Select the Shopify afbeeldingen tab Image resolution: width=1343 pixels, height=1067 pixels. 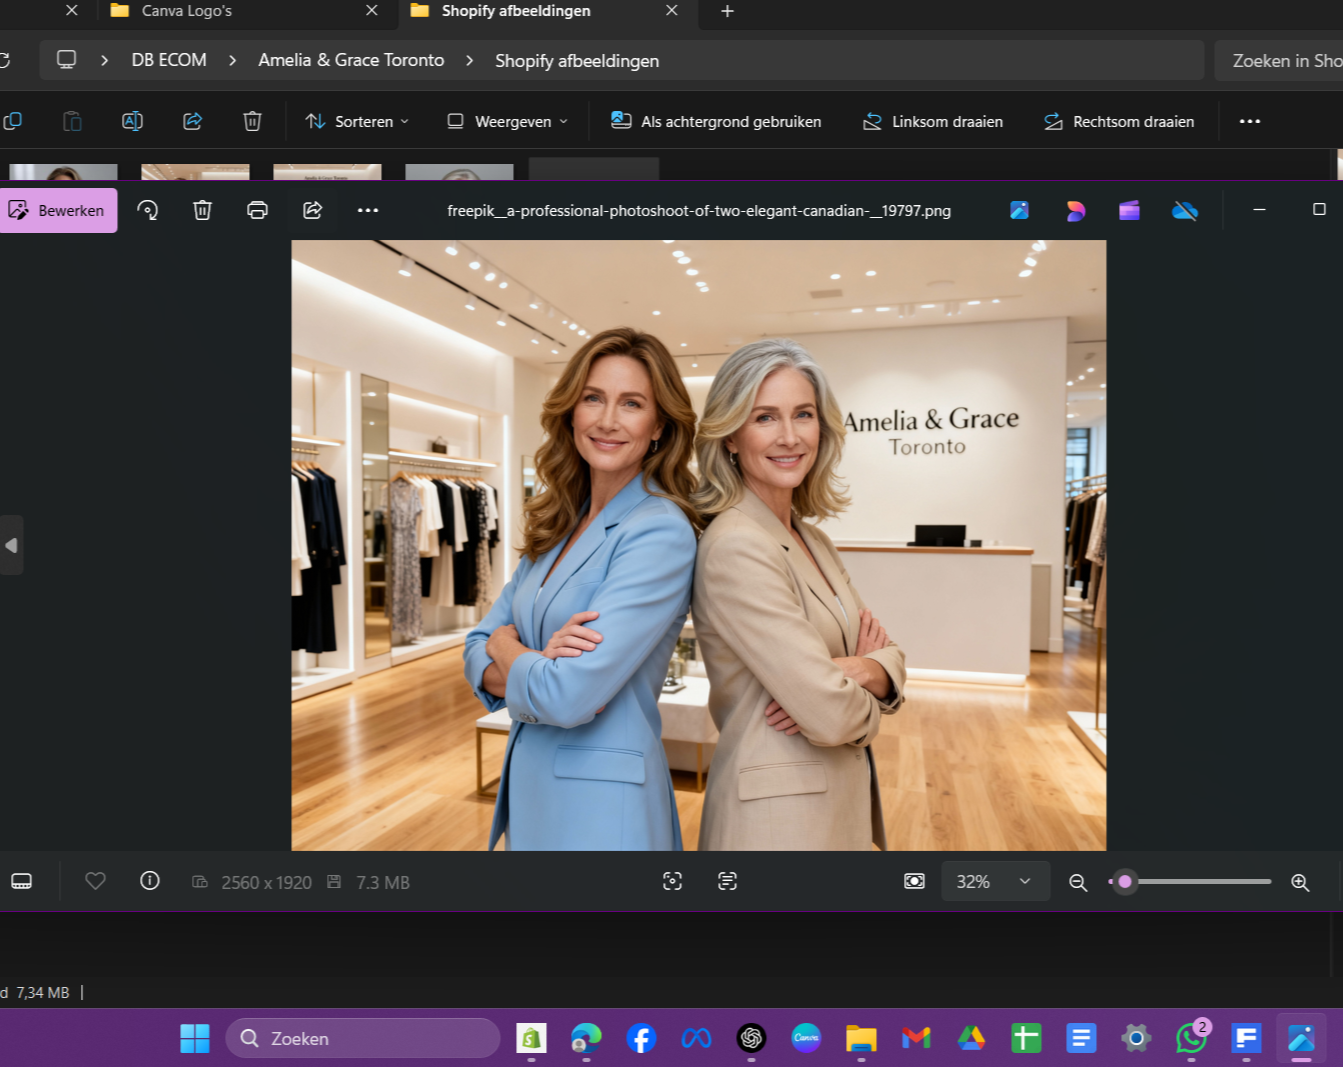(516, 11)
